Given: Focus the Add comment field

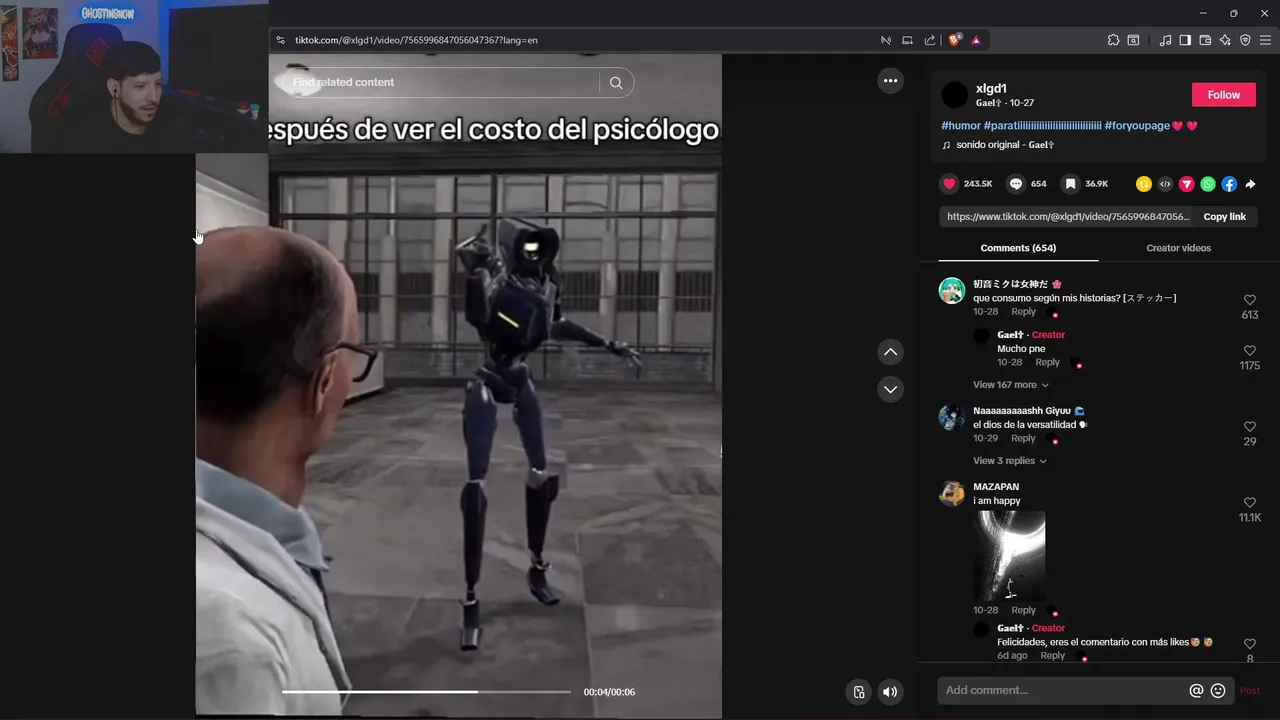Looking at the screenshot, I should (x=1062, y=690).
